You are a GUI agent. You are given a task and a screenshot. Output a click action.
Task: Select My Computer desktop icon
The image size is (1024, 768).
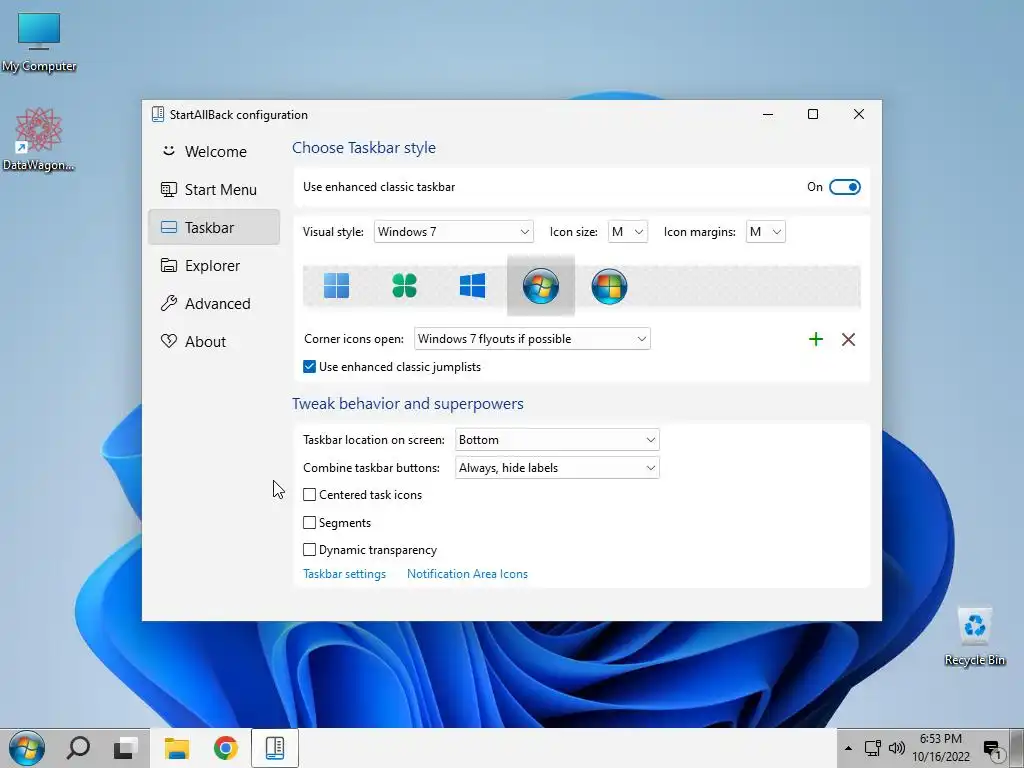(39, 40)
